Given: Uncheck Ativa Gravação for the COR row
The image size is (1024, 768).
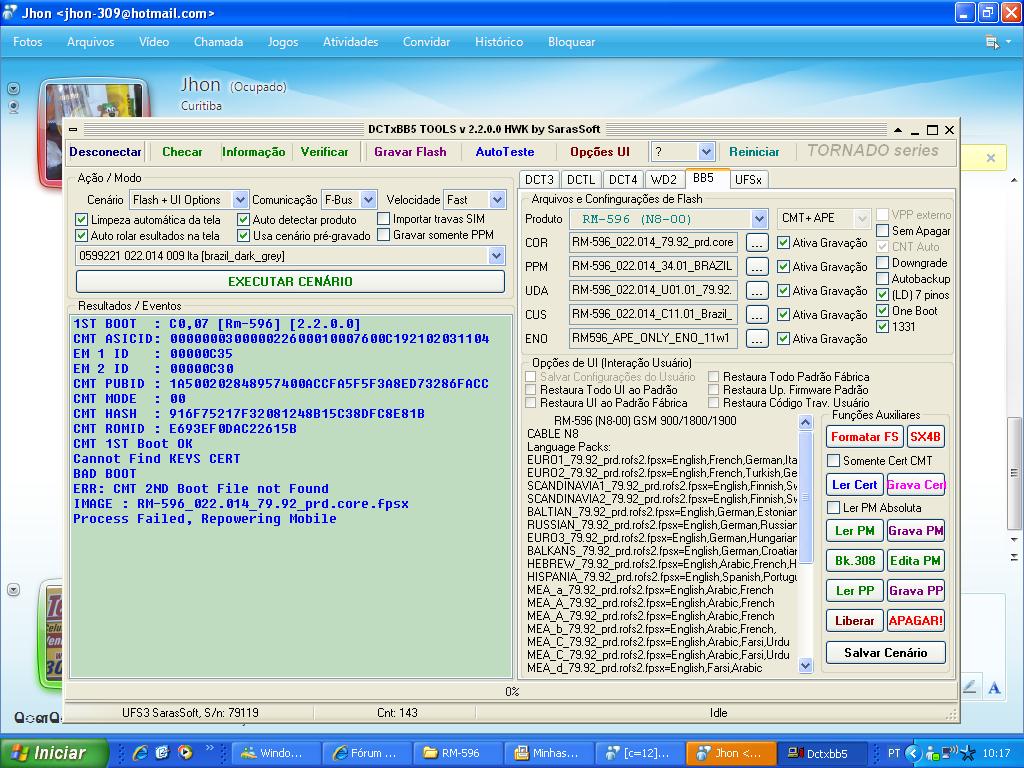Looking at the screenshot, I should [x=784, y=243].
